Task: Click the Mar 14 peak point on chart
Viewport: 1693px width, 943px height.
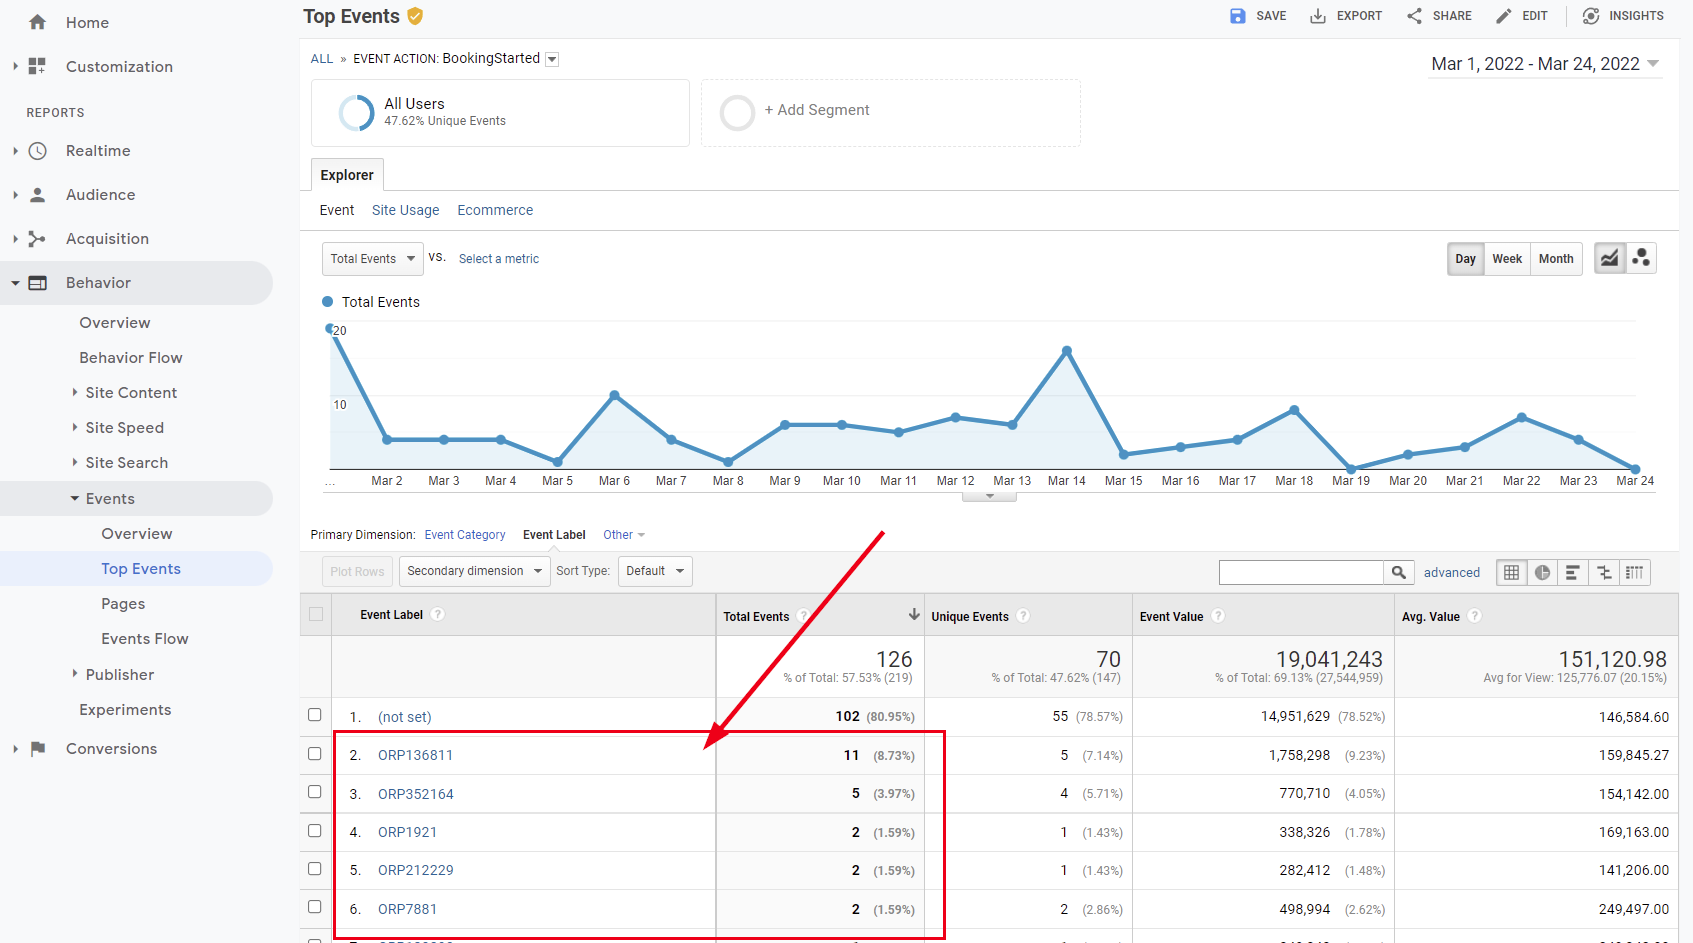Action: (x=1067, y=351)
